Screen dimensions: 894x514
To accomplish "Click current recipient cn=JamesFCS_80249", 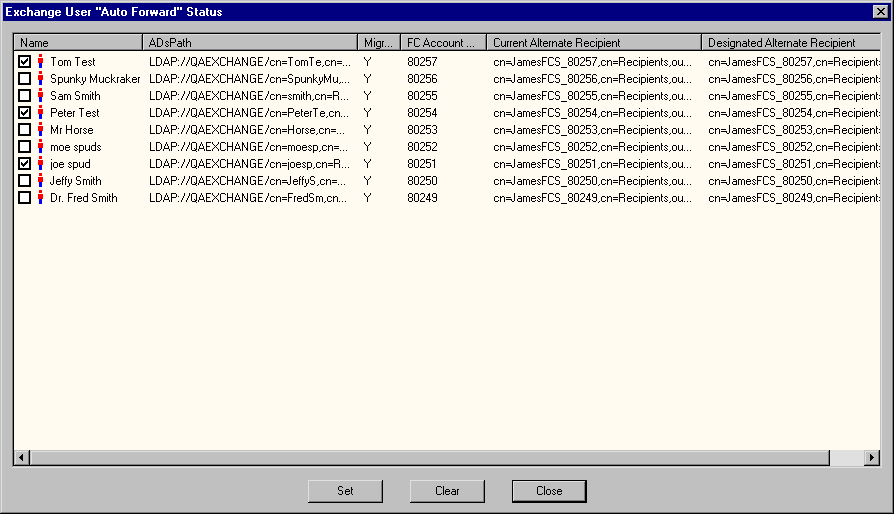I will pyautogui.click(x=592, y=198).
